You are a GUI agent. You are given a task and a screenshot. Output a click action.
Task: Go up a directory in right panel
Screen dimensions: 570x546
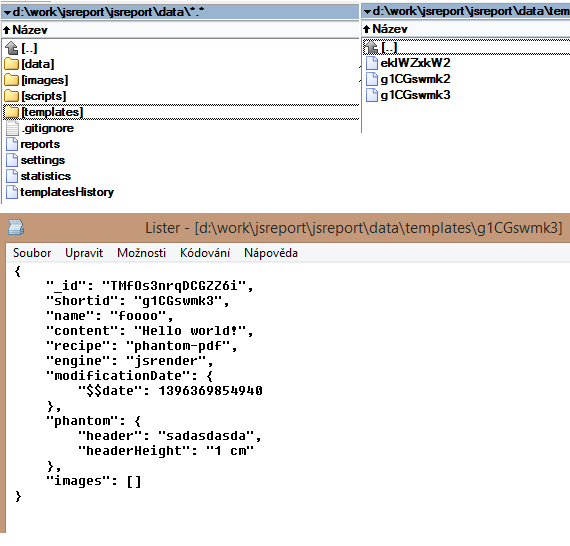372,47
